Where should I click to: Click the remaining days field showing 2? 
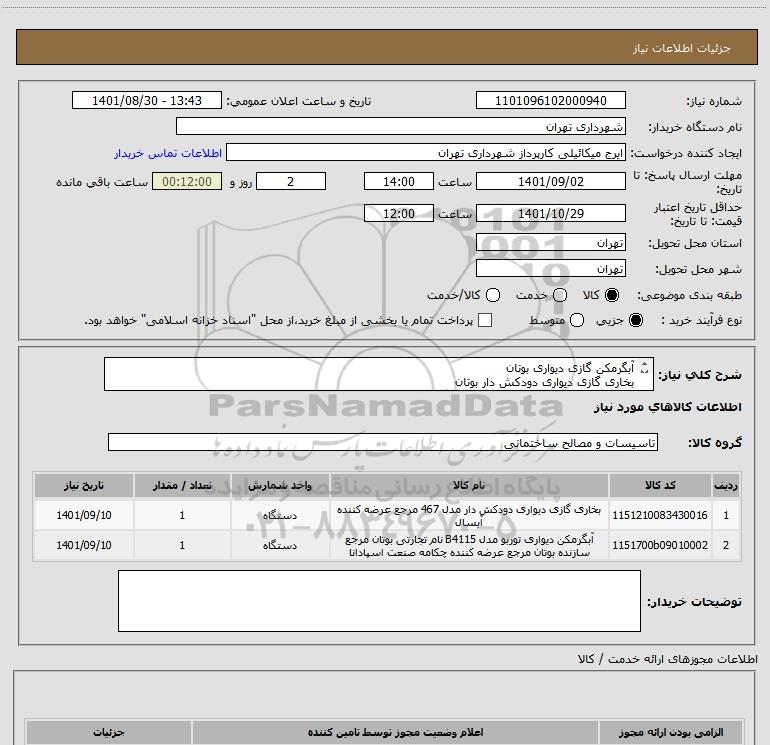(x=291, y=181)
